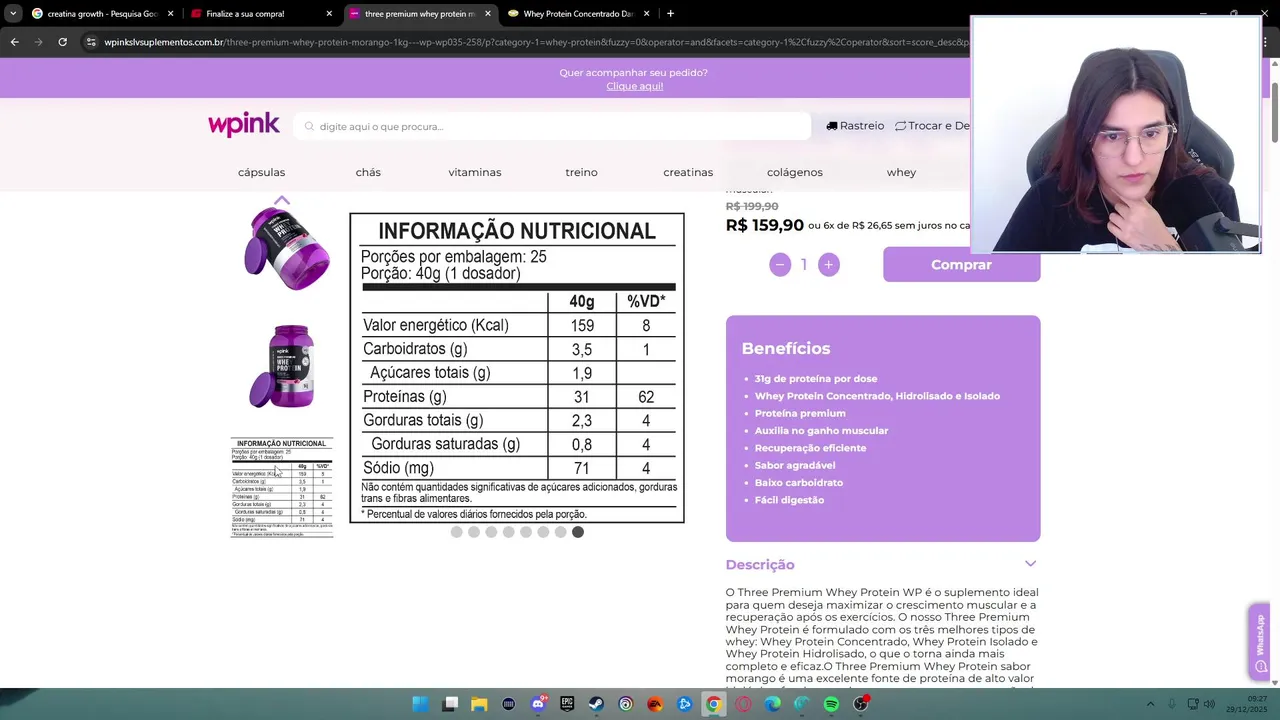The height and width of the screenshot is (720, 1280).
Task: Click the Google Chrome taskbar icon
Action: pos(713,704)
